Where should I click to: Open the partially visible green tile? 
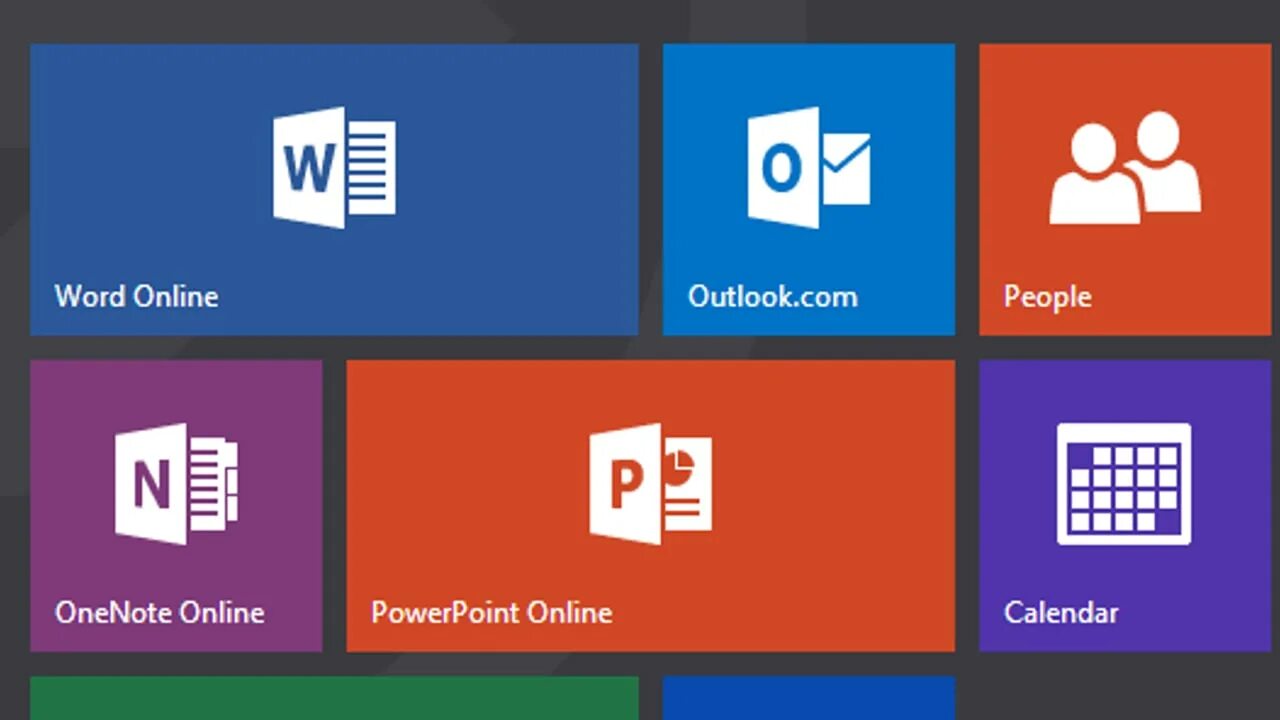click(334, 698)
